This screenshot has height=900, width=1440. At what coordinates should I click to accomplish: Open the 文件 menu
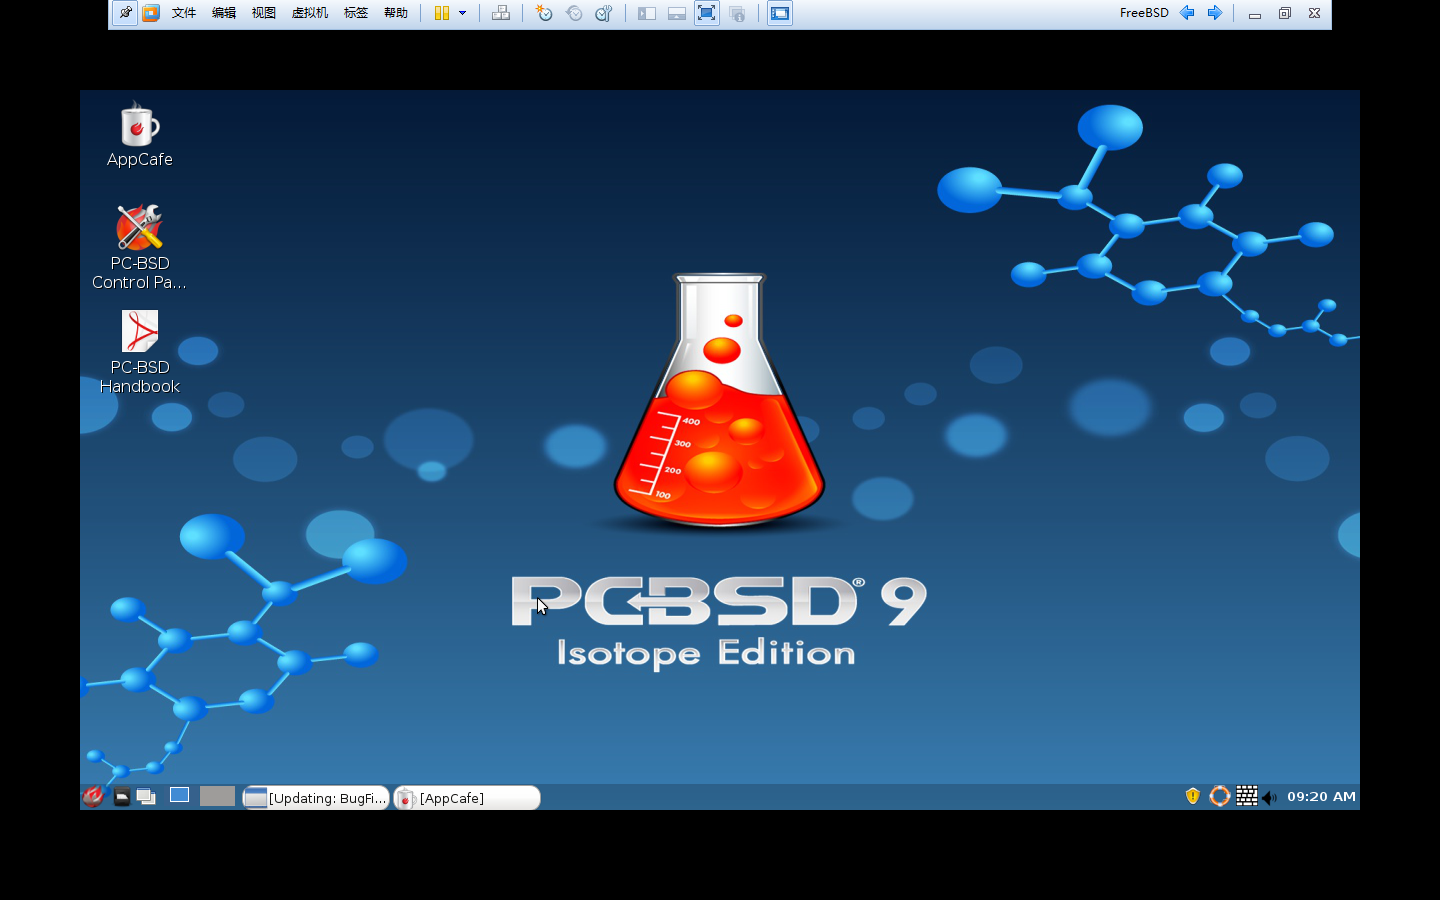click(184, 13)
